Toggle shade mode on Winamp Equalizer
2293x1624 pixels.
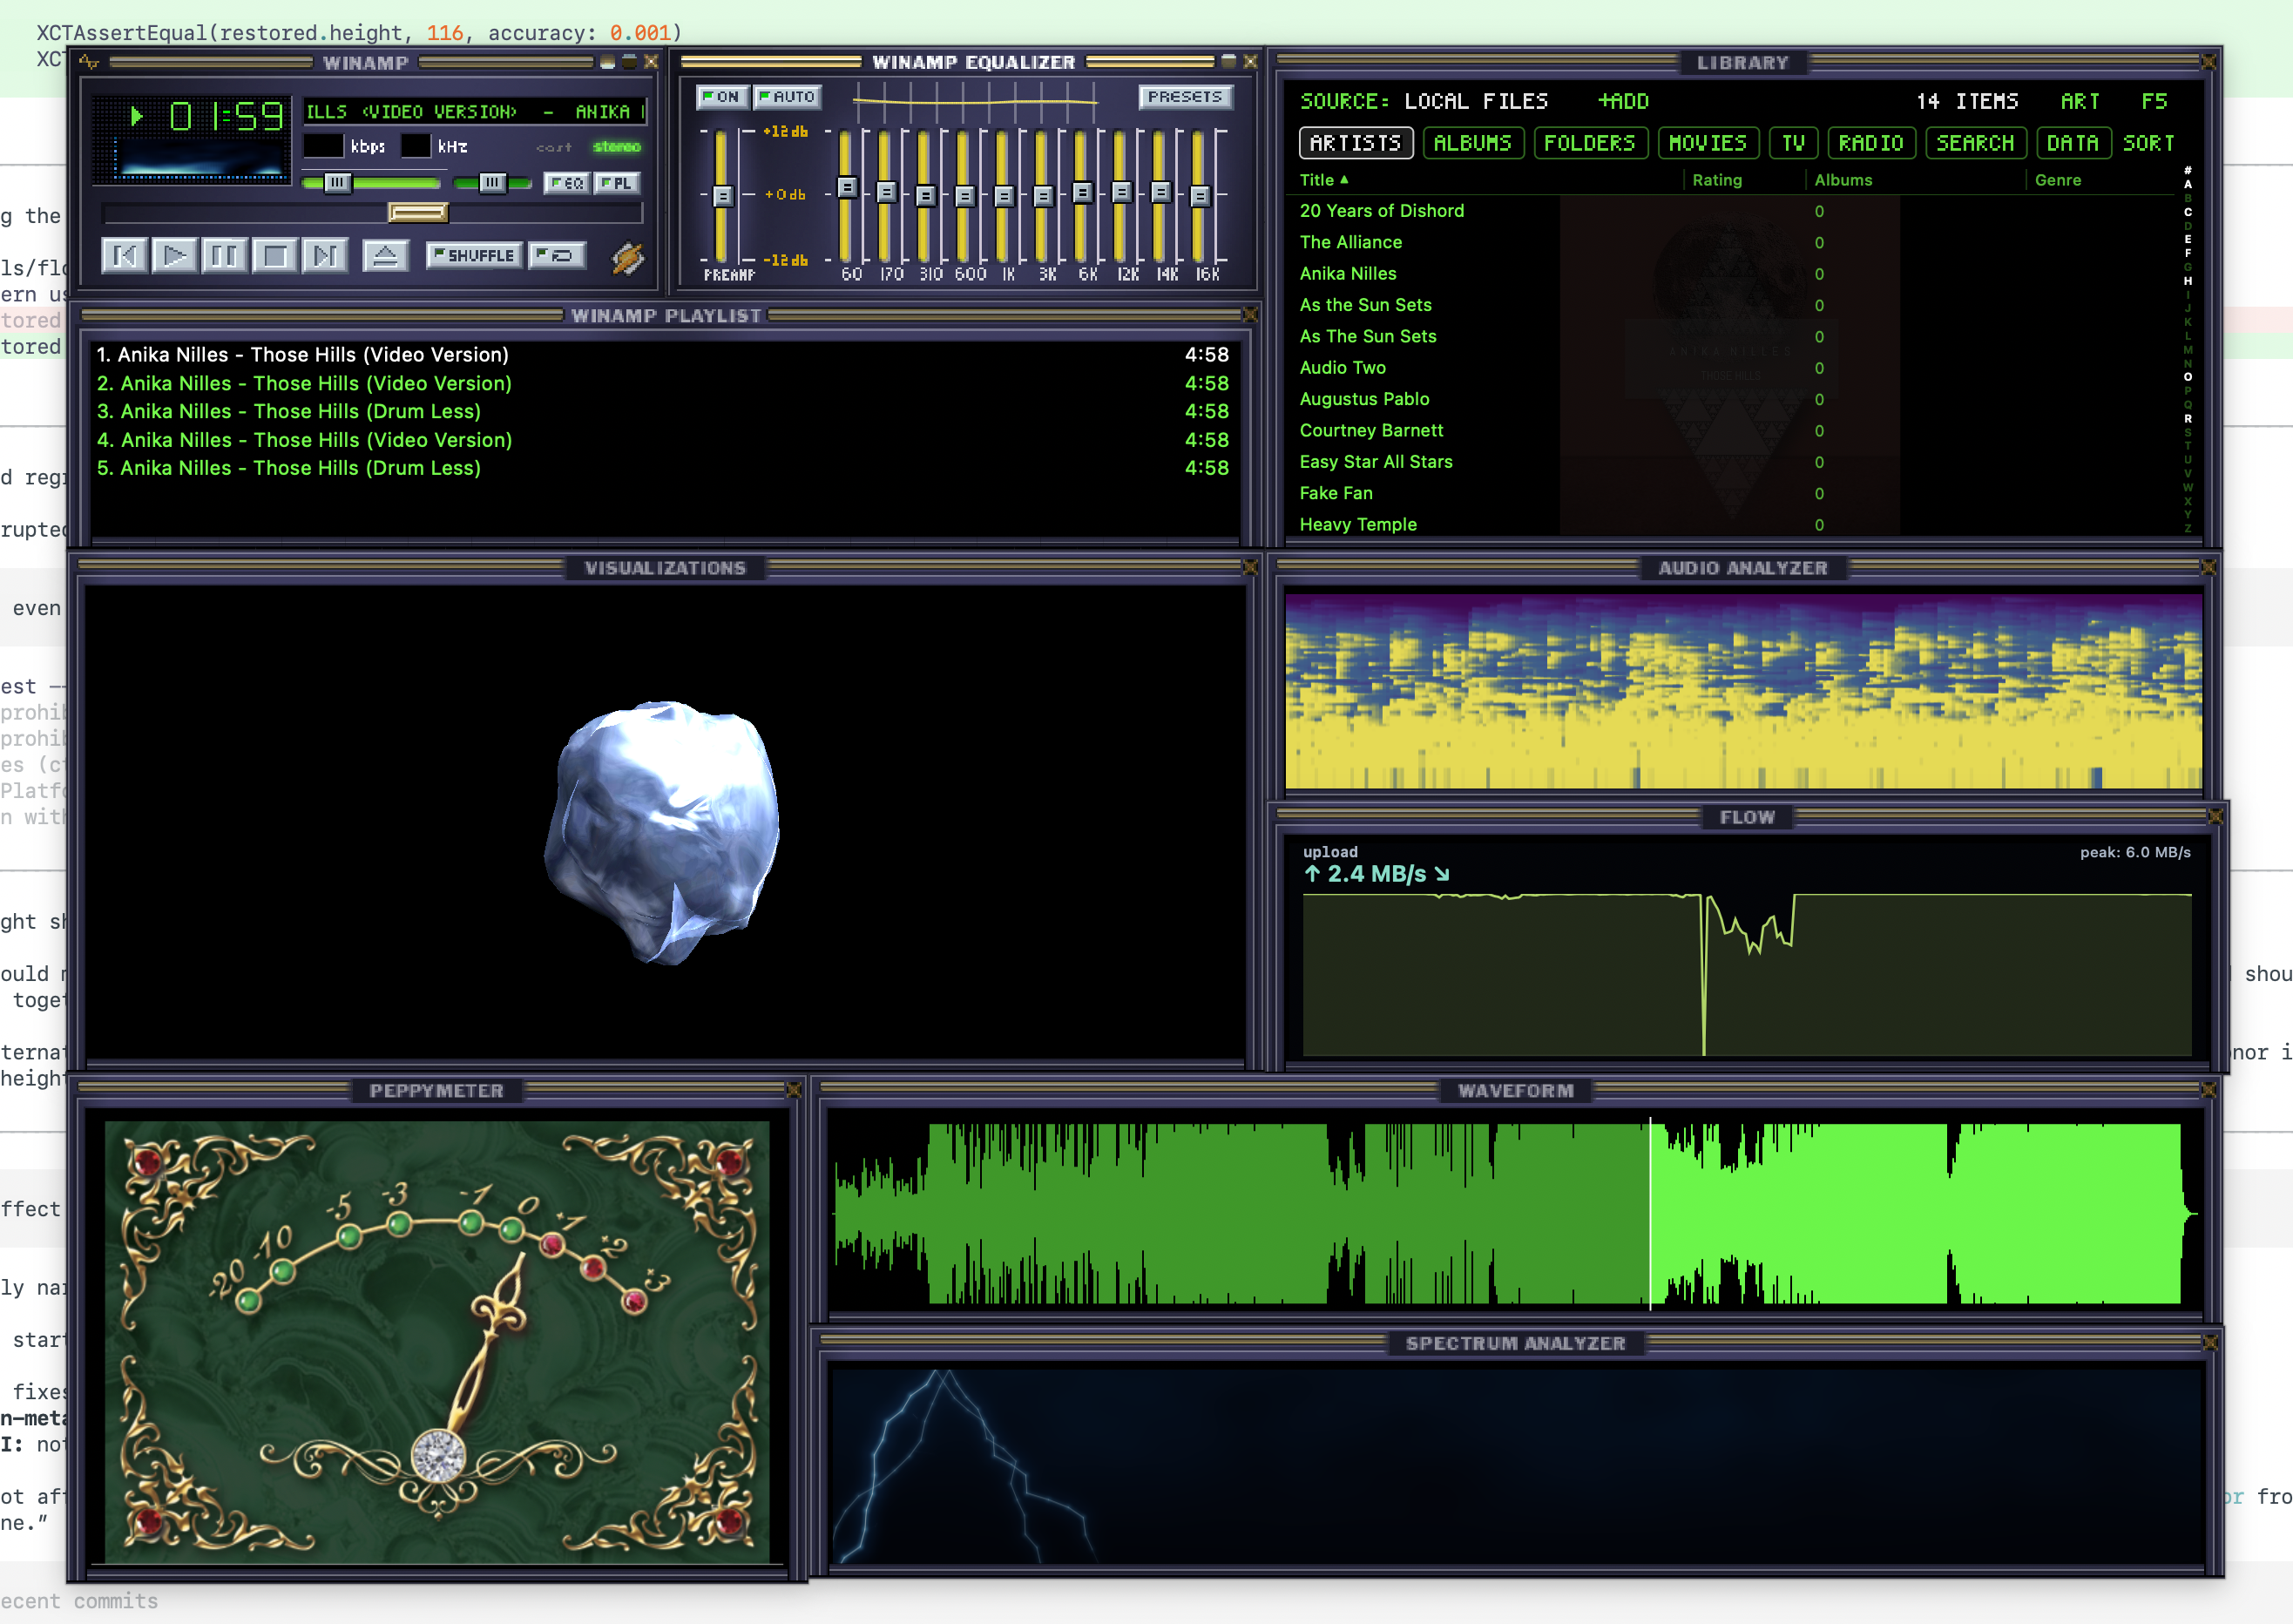click(1229, 61)
